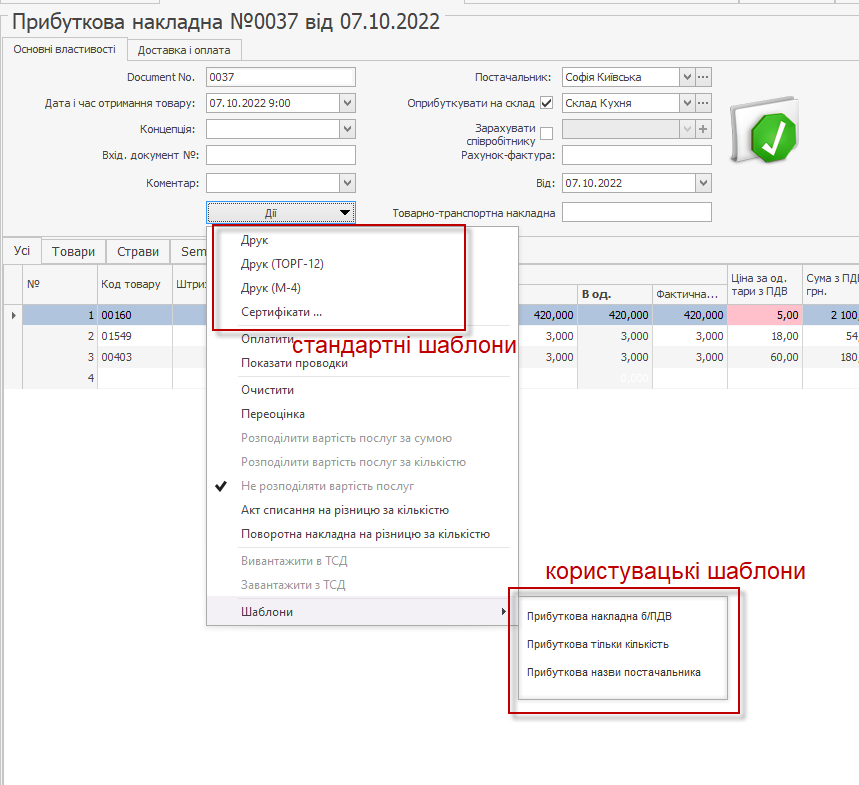Open the date and time received dropdown
This screenshot has height=785, width=859.
point(347,103)
